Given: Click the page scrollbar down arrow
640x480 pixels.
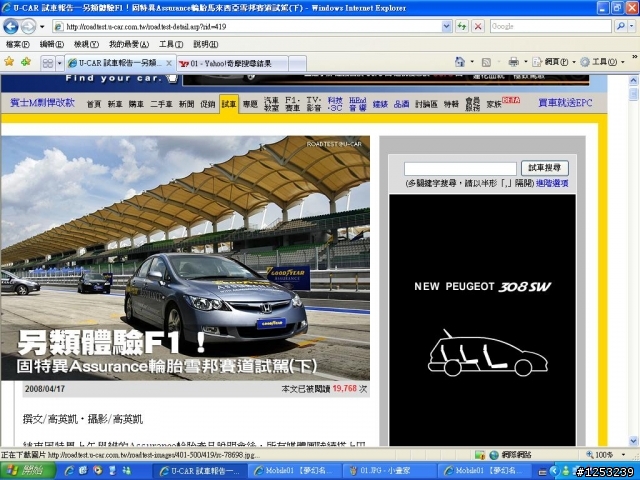Looking at the screenshot, I should (x=633, y=441).
